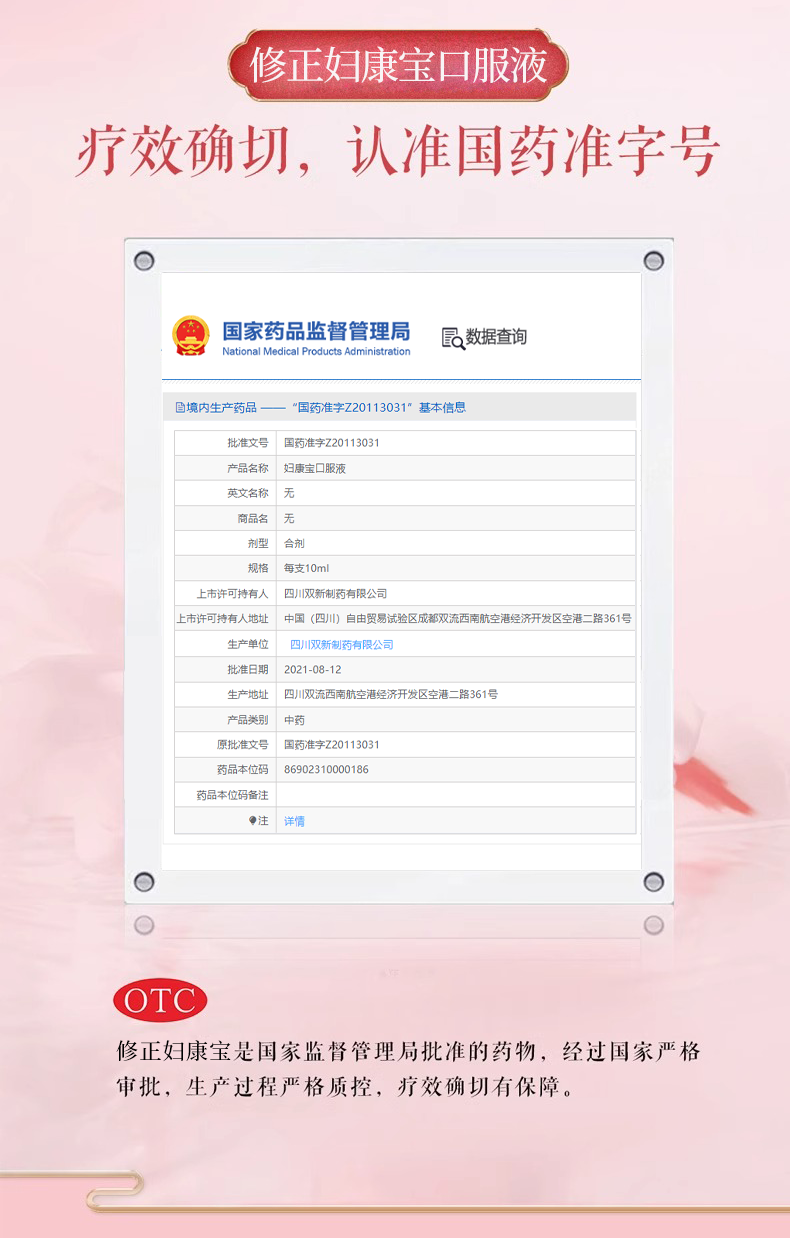This screenshot has width=790, height=1238.
Task: Select the 无 value in 英文名称 row
Action: tap(289, 493)
